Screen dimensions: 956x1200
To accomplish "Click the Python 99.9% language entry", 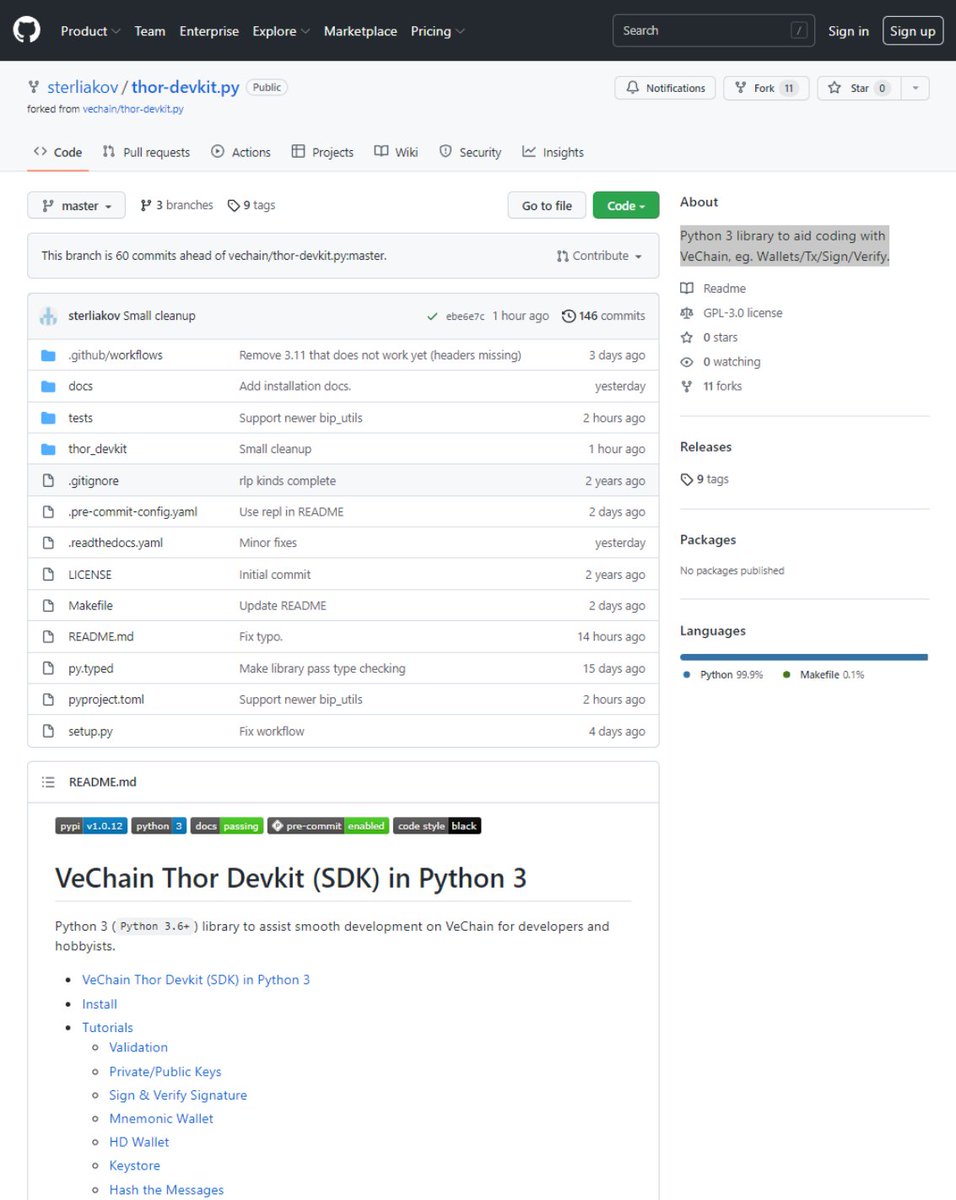I will click(723, 675).
